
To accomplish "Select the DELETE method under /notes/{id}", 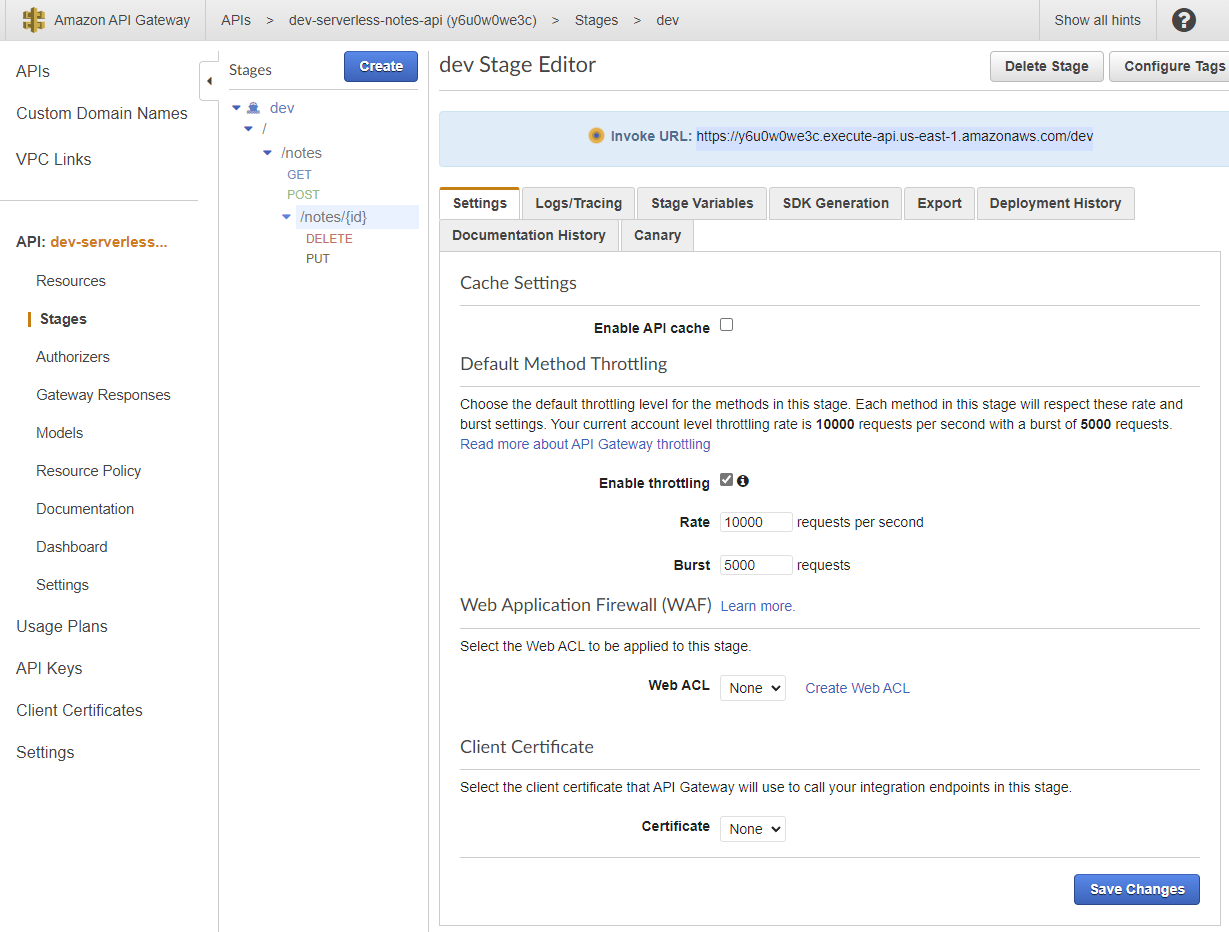I will click(329, 238).
